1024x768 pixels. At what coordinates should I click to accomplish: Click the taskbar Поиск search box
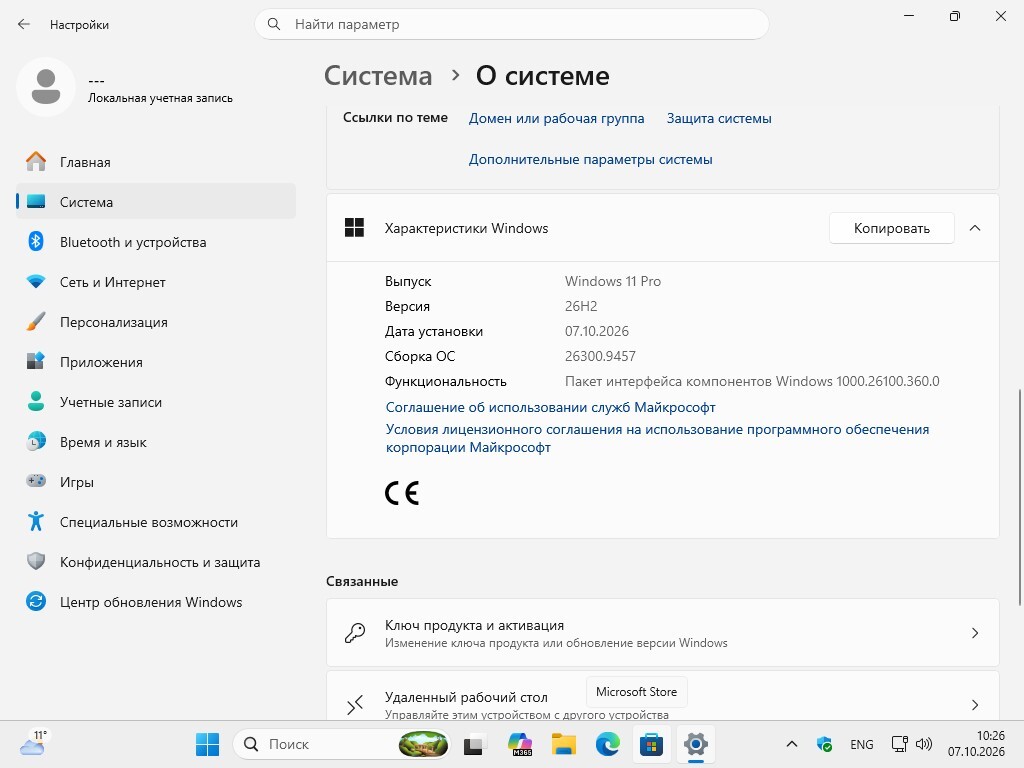tap(341, 744)
